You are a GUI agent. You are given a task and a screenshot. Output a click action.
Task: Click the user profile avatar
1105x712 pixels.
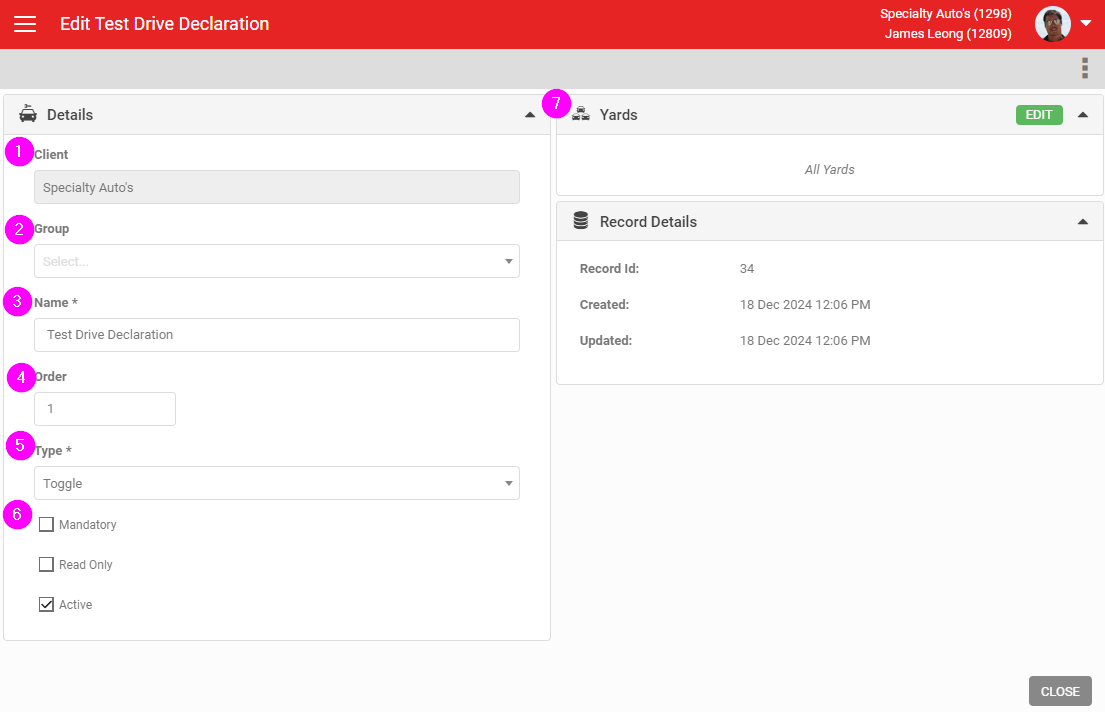tap(1052, 24)
